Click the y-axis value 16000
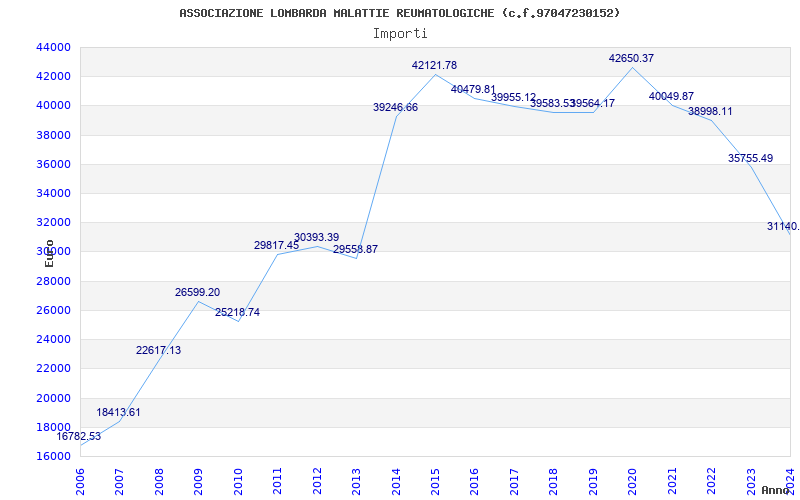 [x=53, y=456]
